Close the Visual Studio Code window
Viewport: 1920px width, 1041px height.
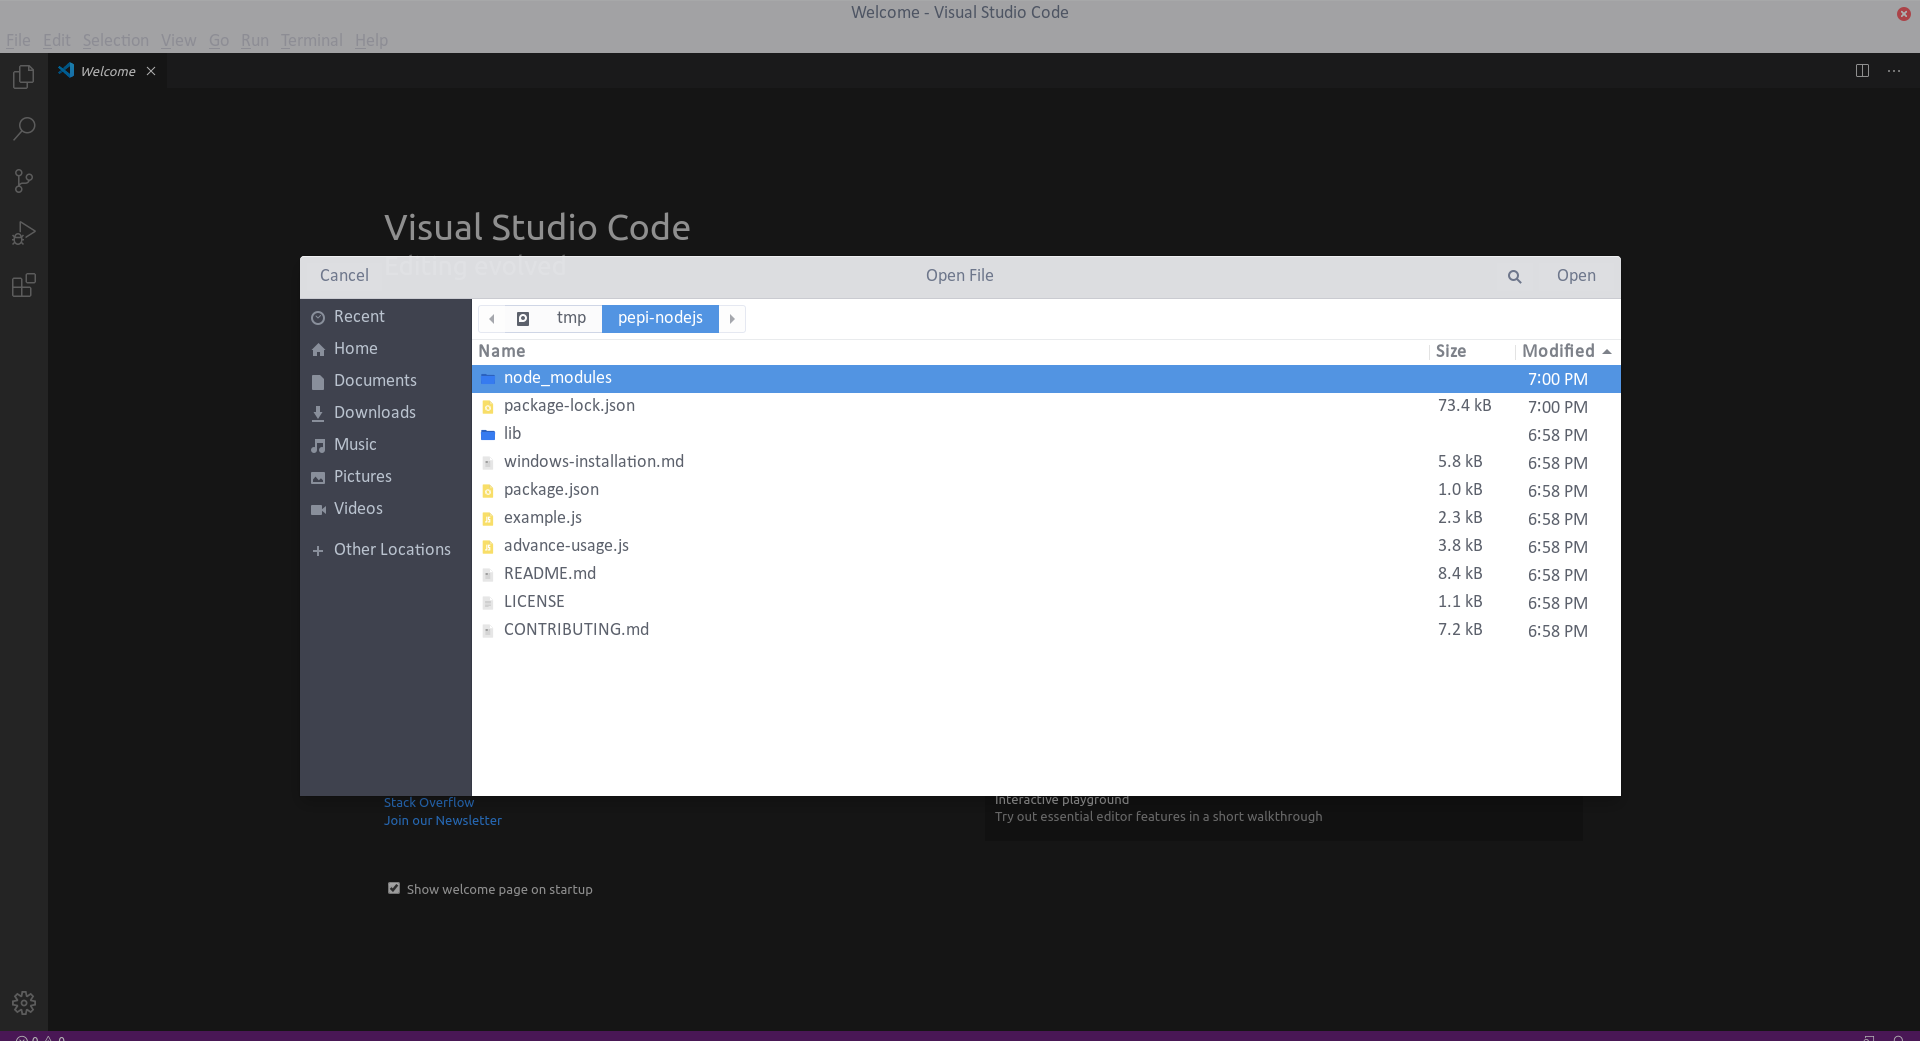(1903, 13)
